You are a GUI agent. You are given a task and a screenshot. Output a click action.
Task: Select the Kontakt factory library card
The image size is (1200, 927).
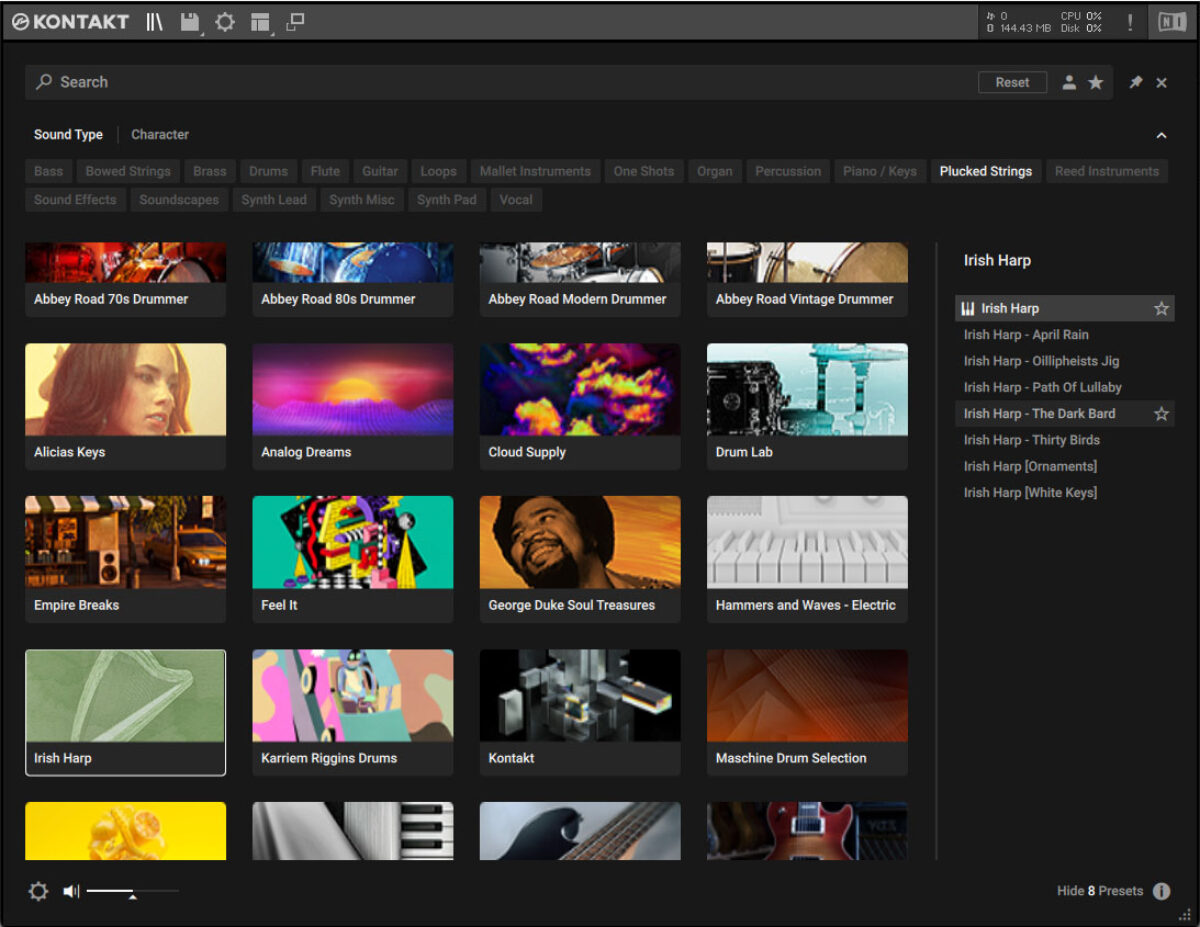tap(580, 713)
